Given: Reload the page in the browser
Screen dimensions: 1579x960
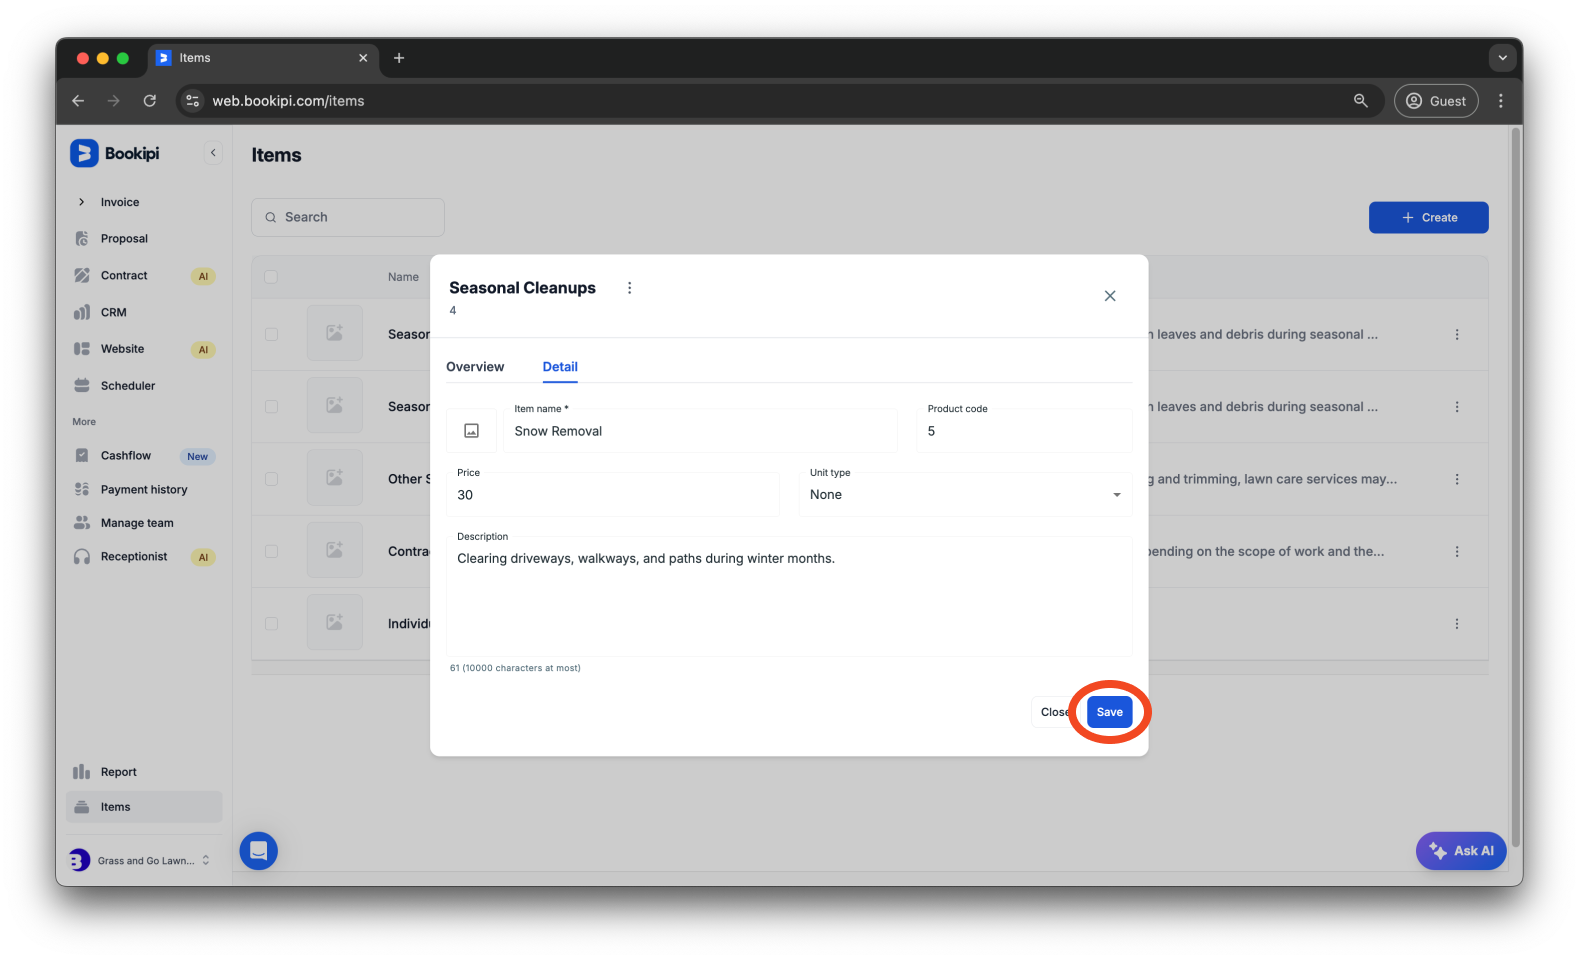Looking at the screenshot, I should (x=150, y=101).
